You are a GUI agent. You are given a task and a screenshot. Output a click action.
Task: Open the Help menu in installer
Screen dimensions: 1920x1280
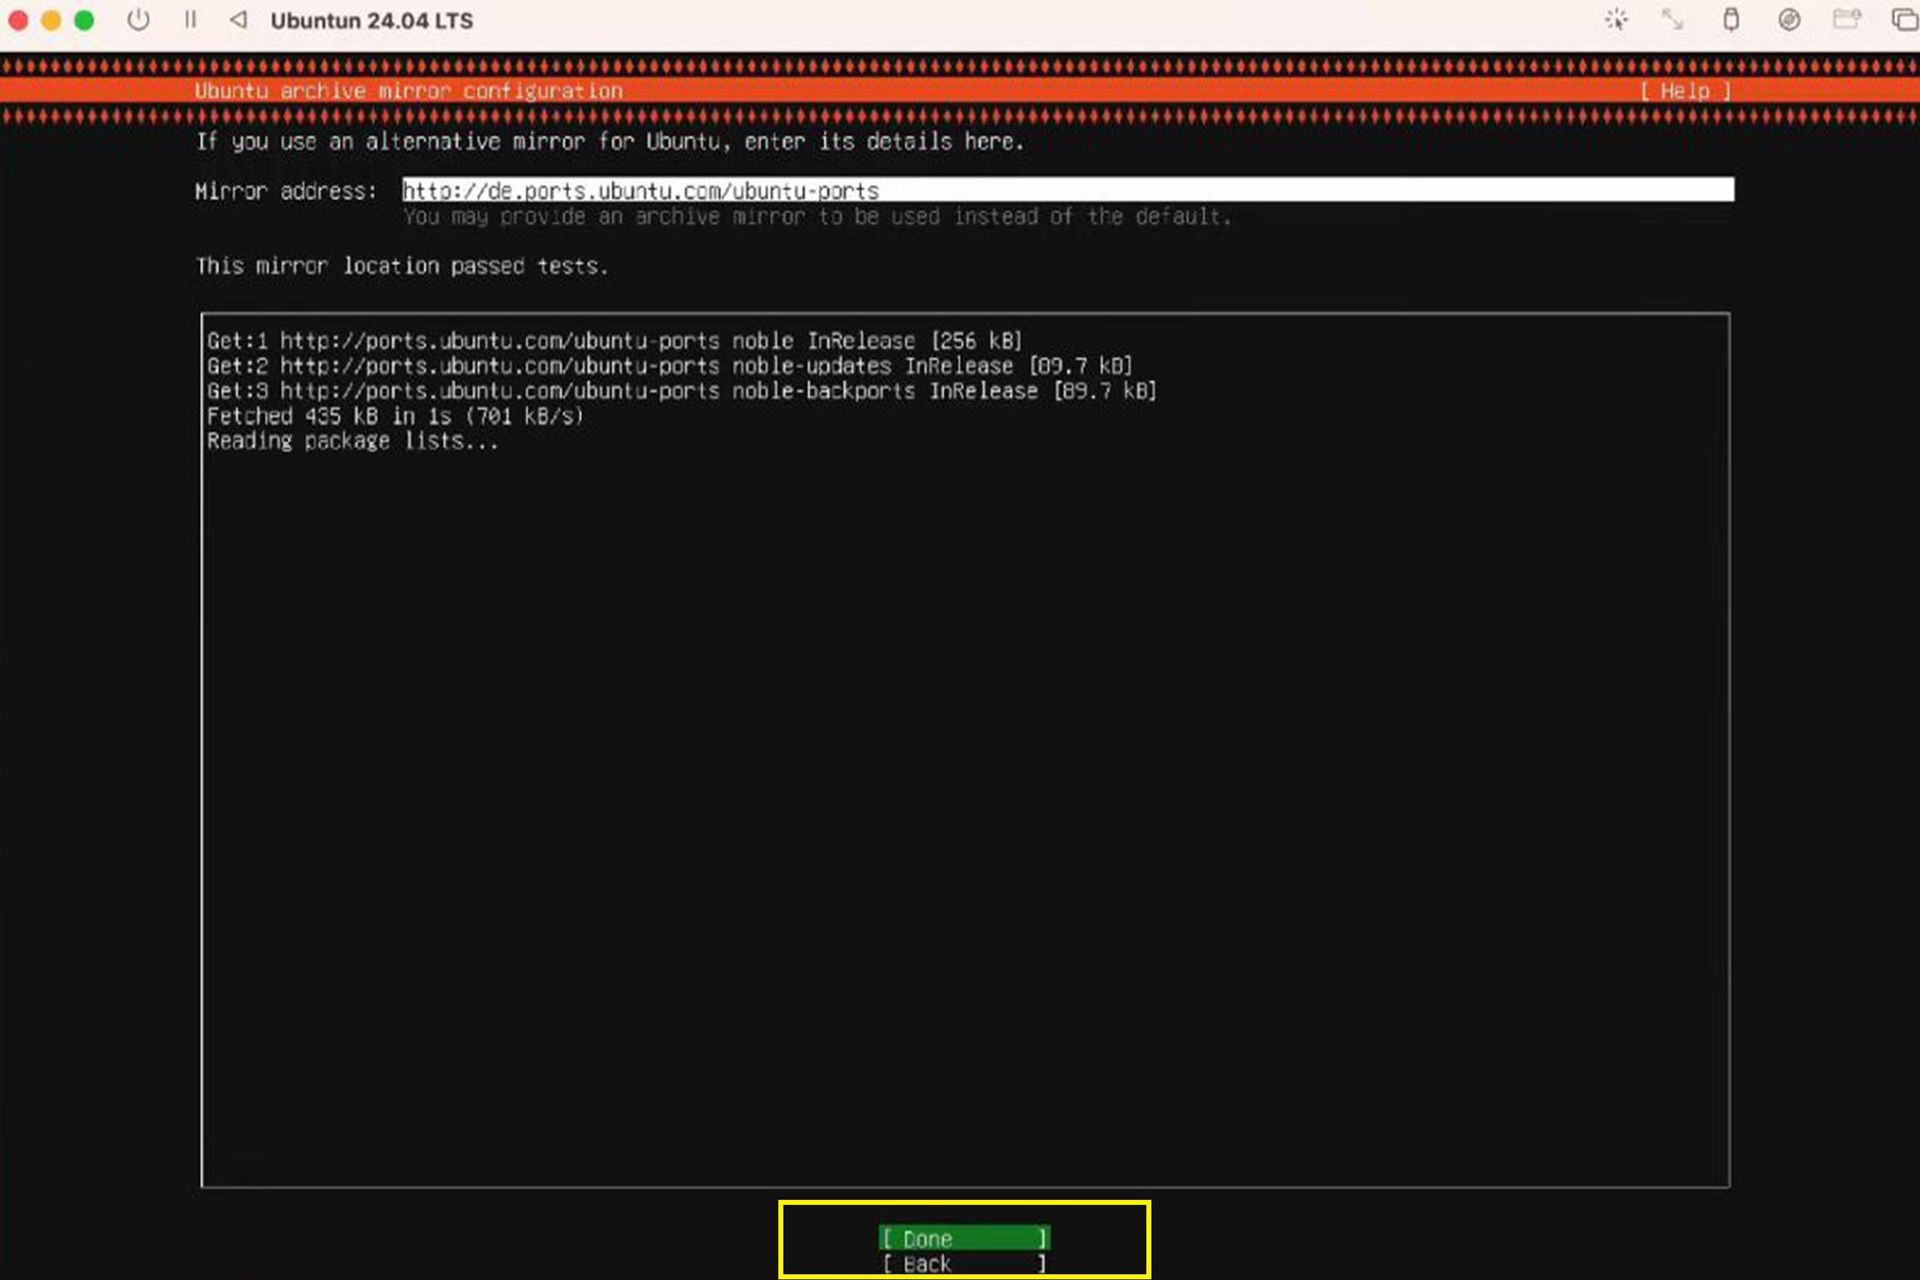[1685, 91]
